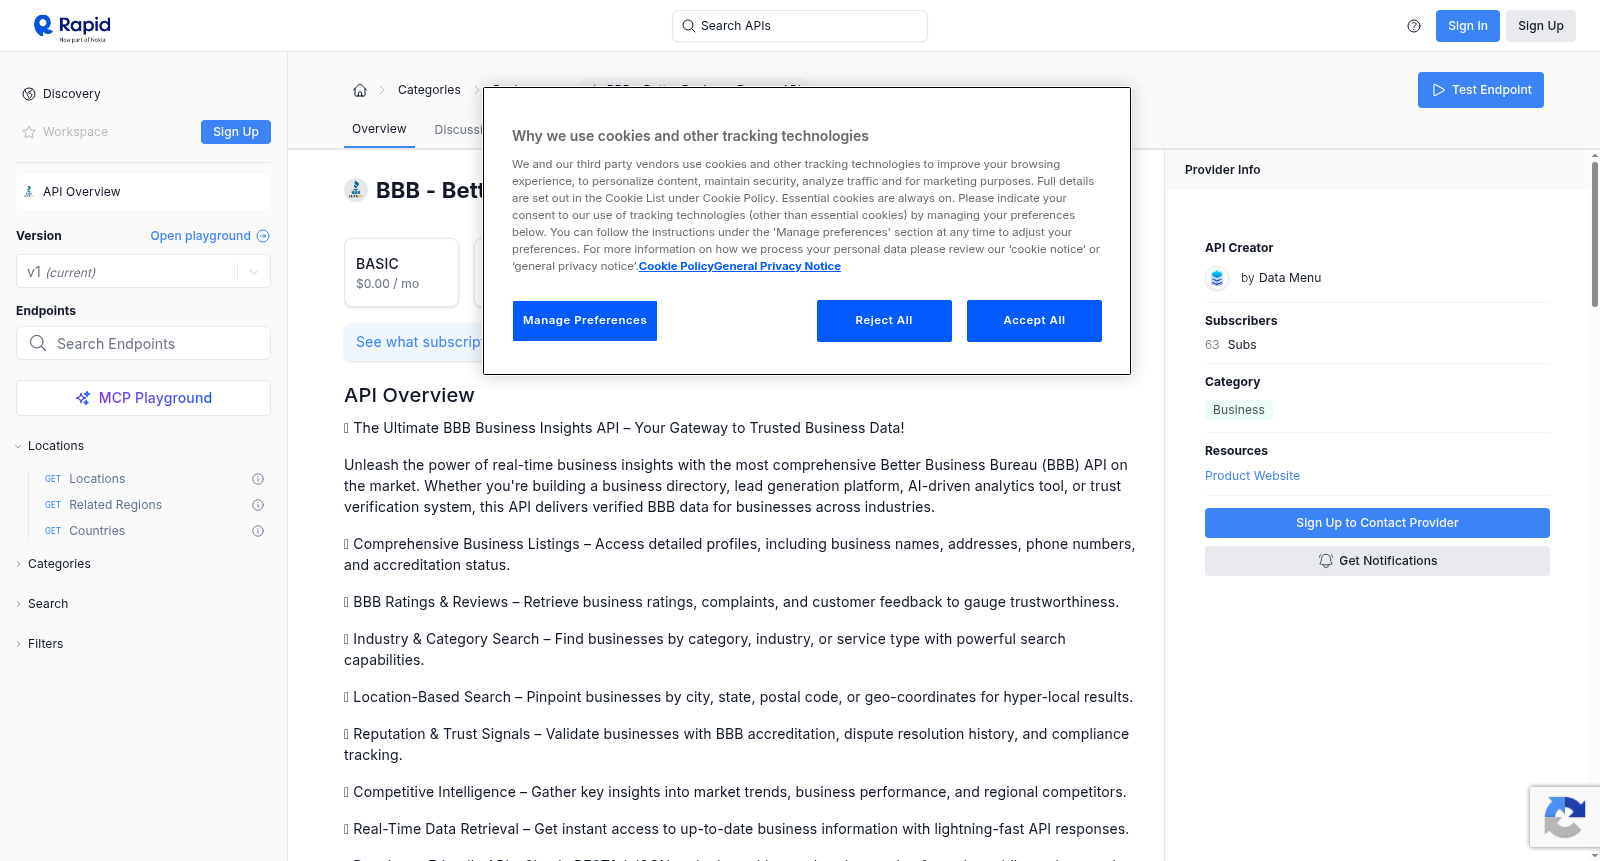Image resolution: width=1600 pixels, height=861 pixels.
Task: Open the v1 (current) version dropdown
Action: [x=143, y=272]
